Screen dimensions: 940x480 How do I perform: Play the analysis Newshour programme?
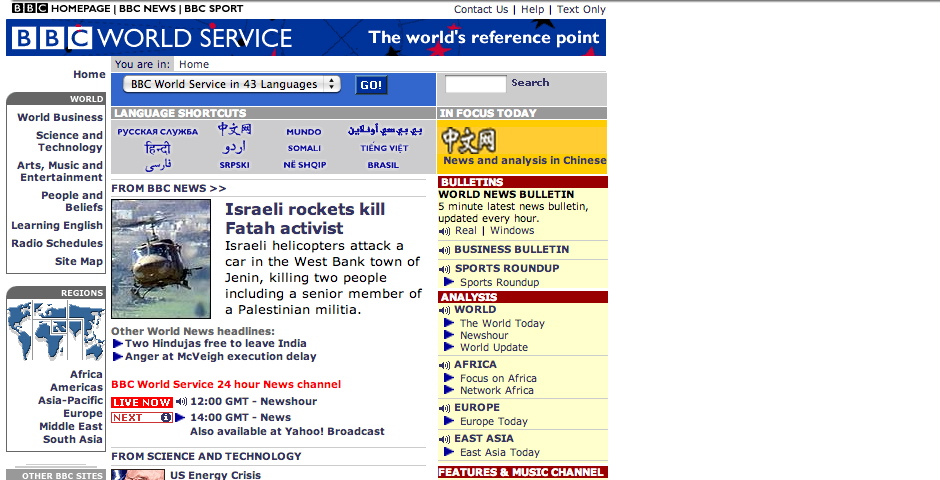(x=484, y=336)
